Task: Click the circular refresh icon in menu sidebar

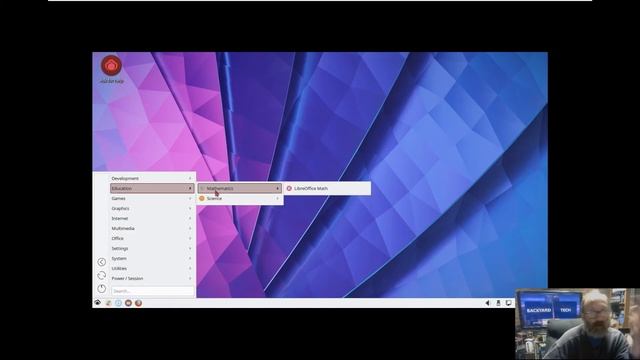Action: click(102, 276)
